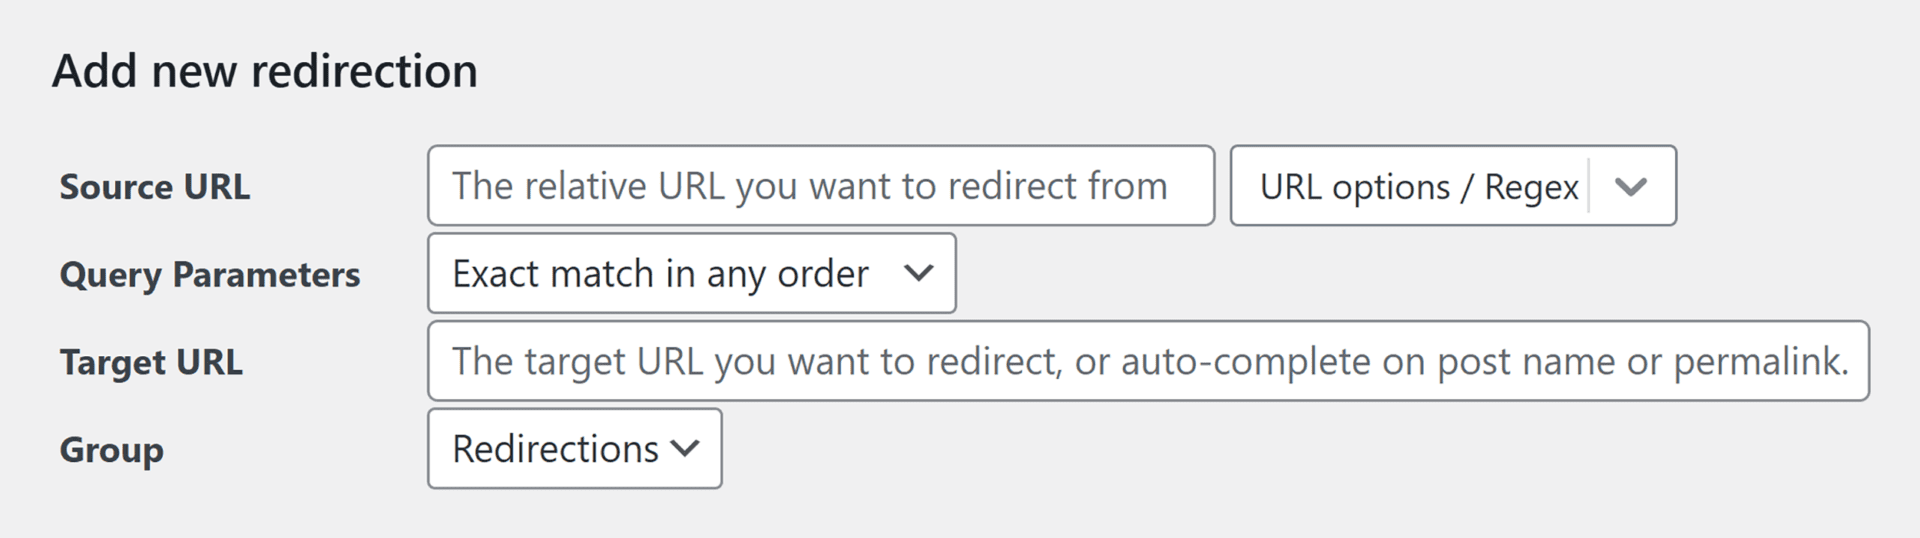1920x538 pixels.
Task: Click the chevron icon next to Redirections
Action: [x=686, y=449]
